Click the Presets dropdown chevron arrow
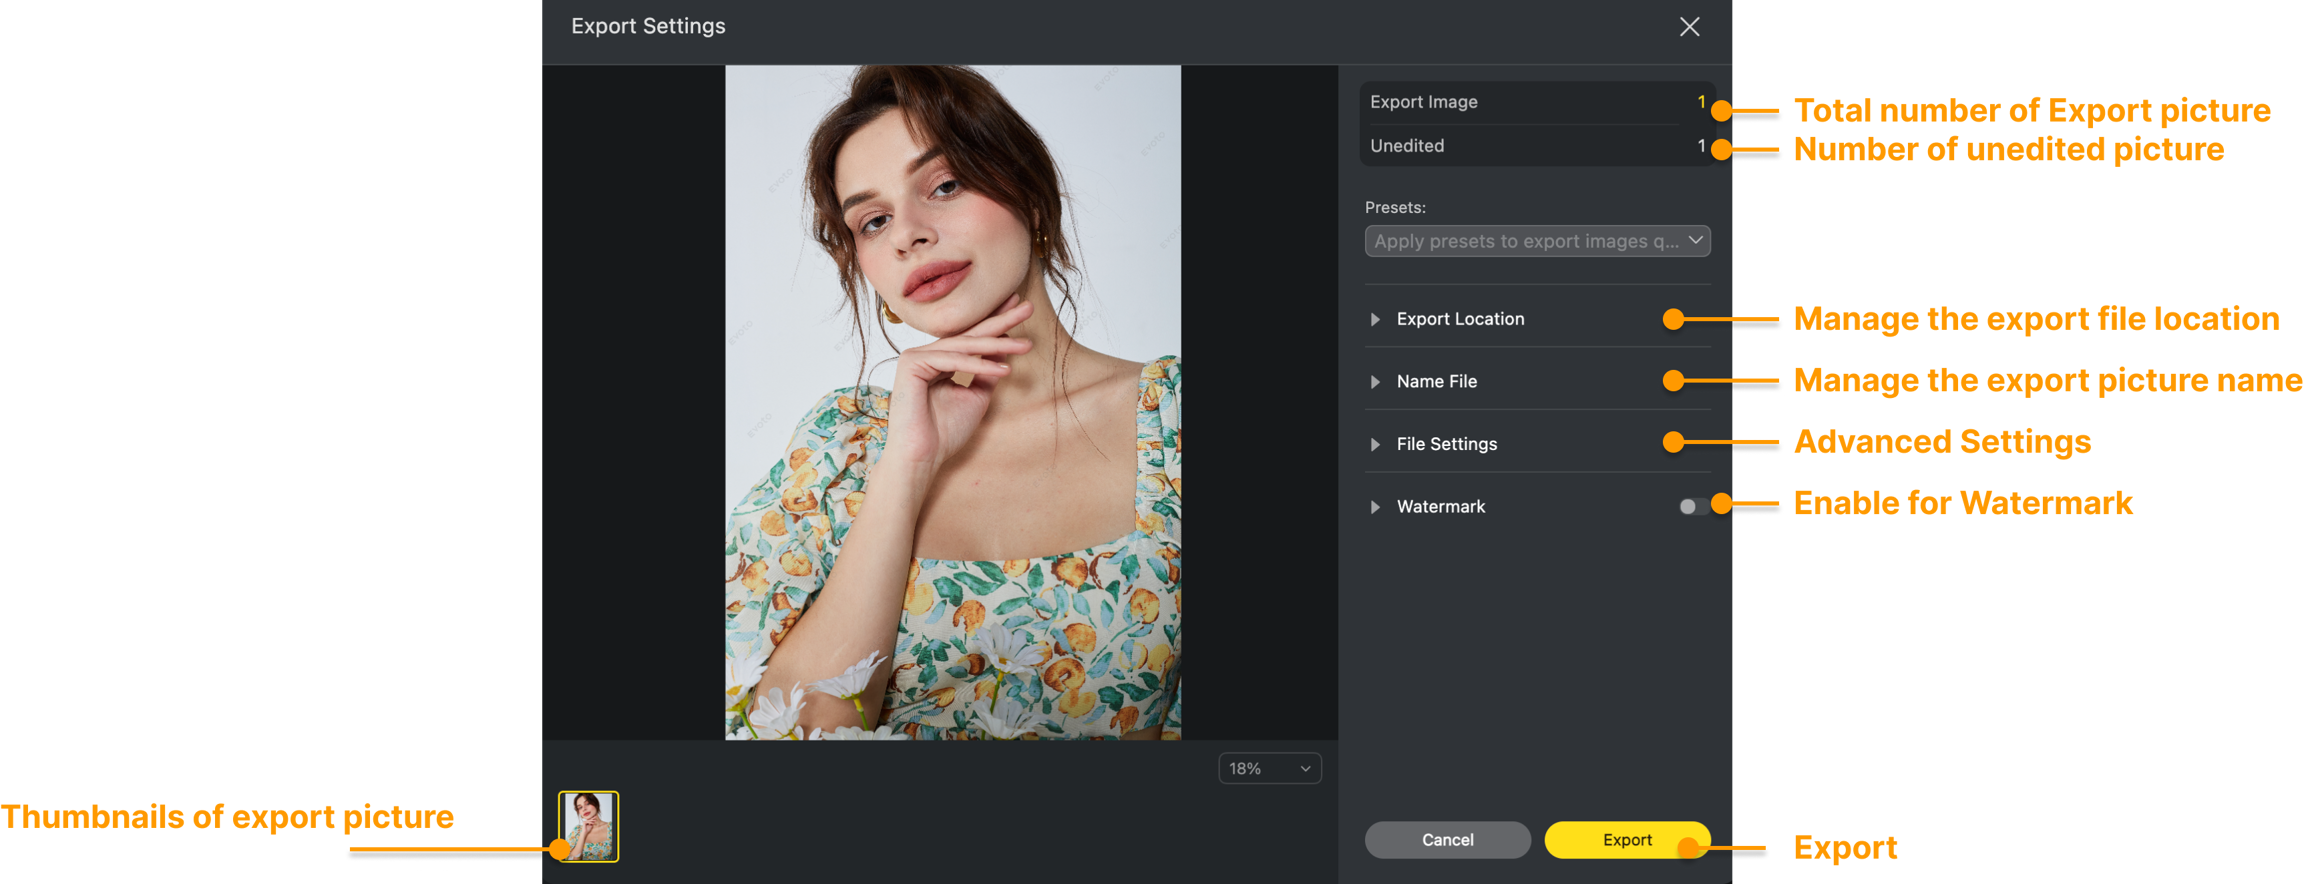The image size is (2304, 884). tap(1695, 240)
